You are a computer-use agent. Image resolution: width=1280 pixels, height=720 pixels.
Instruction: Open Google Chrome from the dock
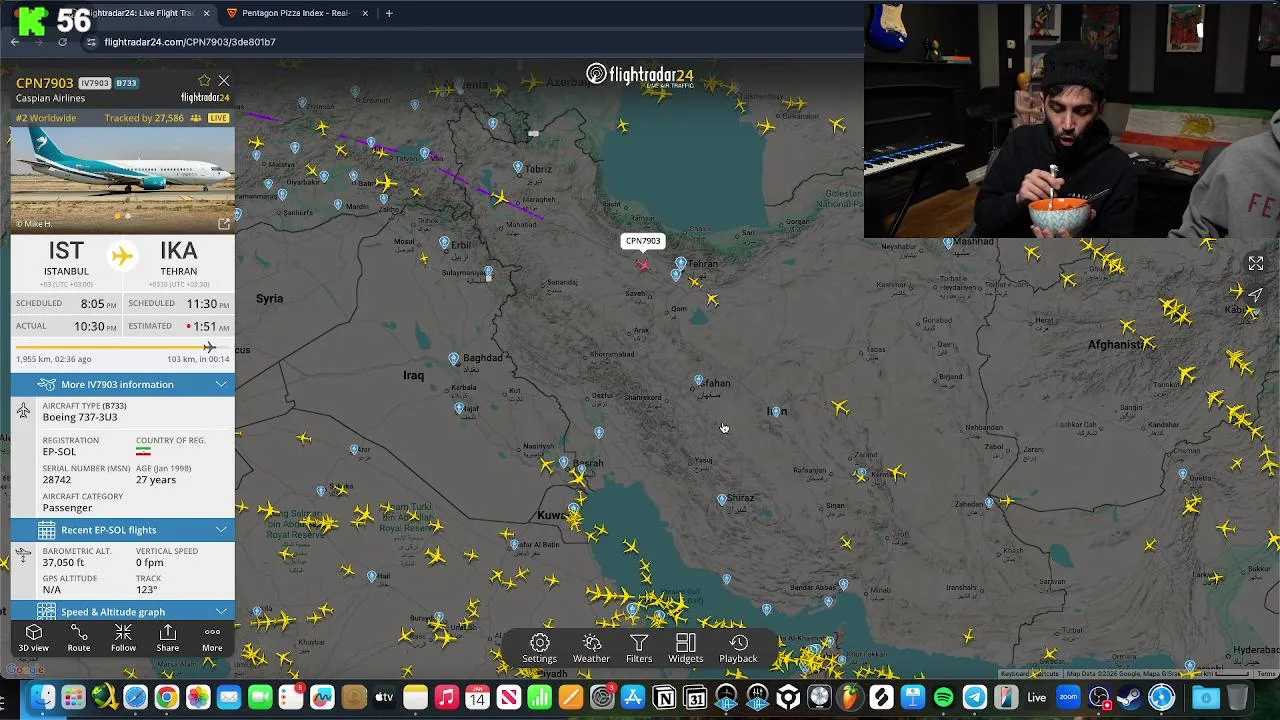click(x=167, y=697)
